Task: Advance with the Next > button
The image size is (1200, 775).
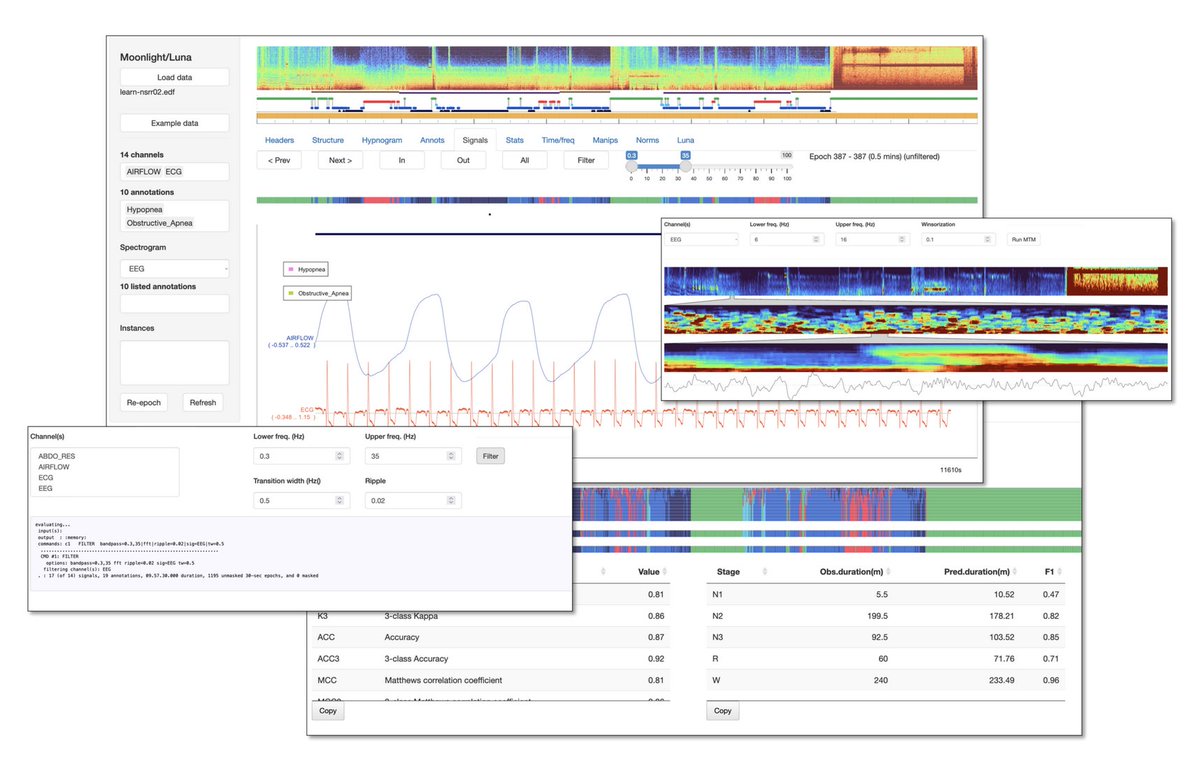Action: point(341,160)
